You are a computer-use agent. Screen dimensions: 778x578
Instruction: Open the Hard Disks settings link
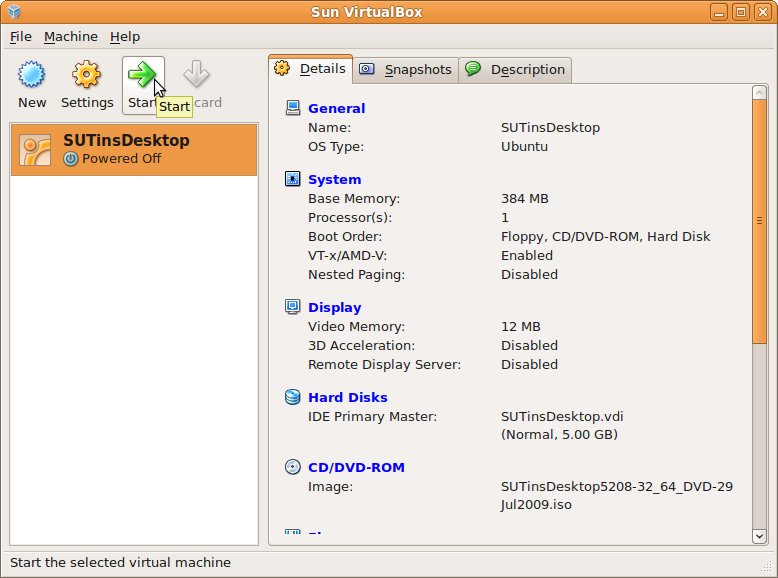[x=347, y=397]
